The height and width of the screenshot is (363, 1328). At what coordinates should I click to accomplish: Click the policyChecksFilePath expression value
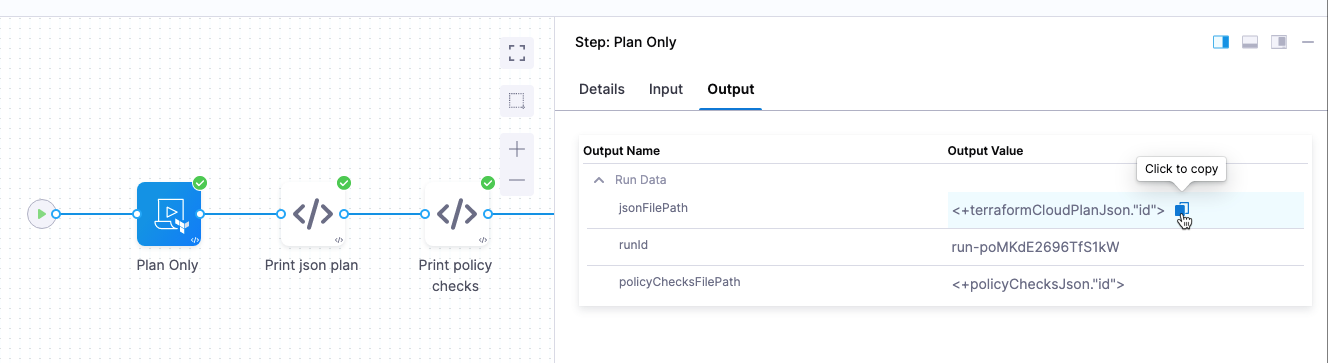point(1038,284)
